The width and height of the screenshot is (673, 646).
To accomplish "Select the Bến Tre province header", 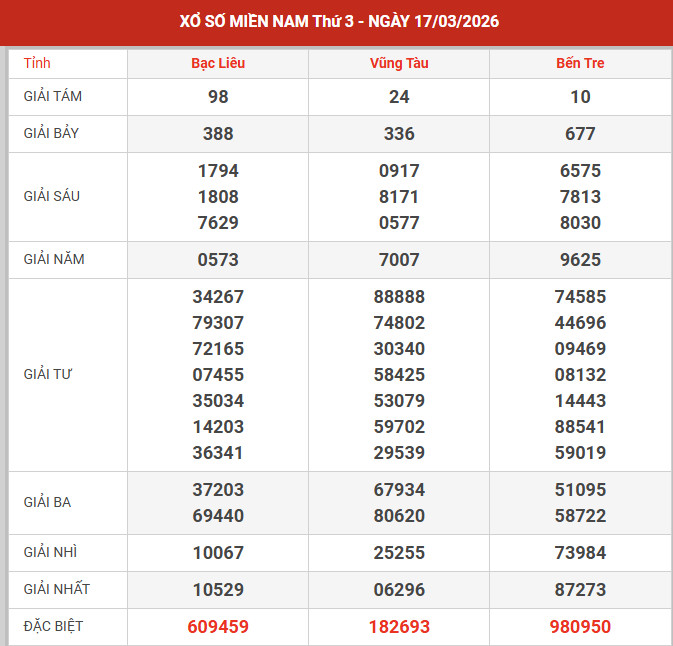I will click(x=580, y=63).
